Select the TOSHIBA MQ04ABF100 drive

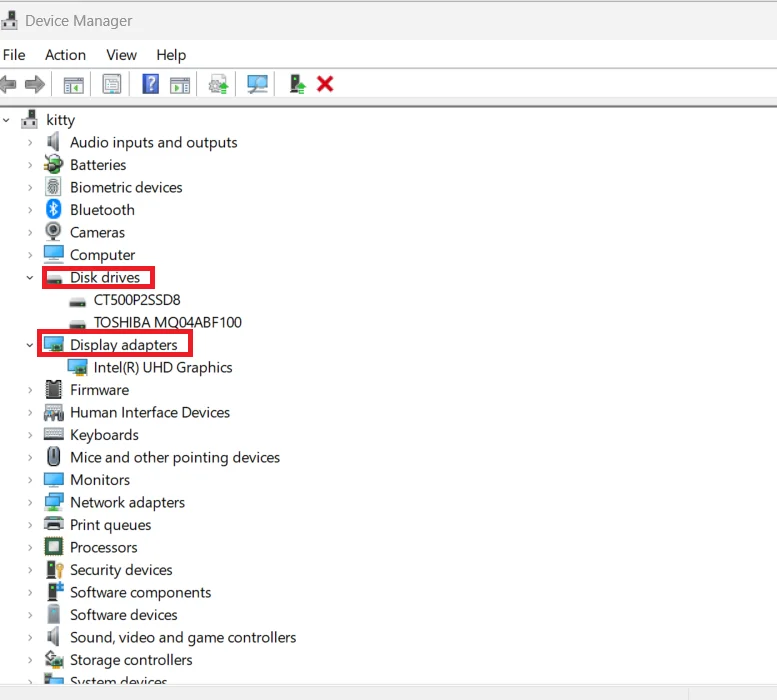click(x=167, y=323)
